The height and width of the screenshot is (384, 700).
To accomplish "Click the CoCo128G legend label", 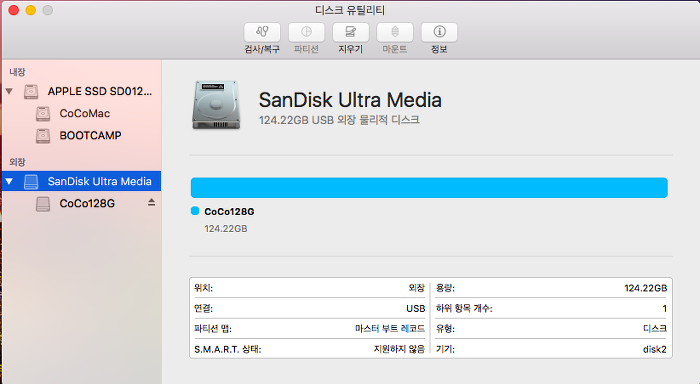I will click(229, 212).
